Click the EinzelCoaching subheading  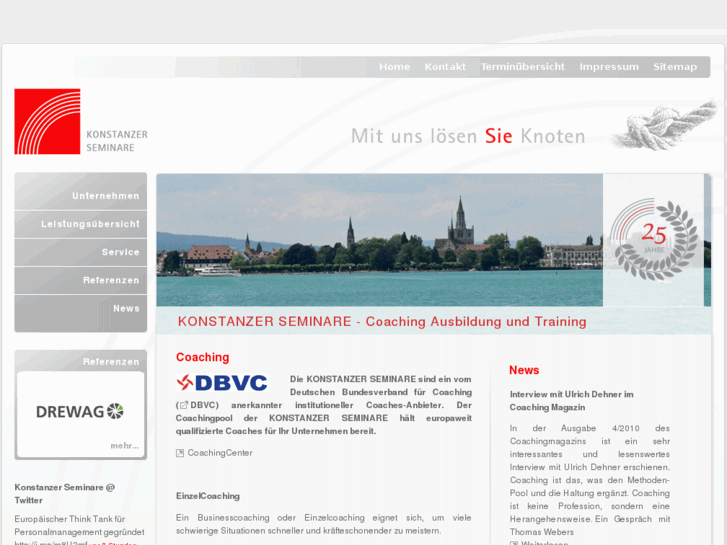click(x=208, y=496)
